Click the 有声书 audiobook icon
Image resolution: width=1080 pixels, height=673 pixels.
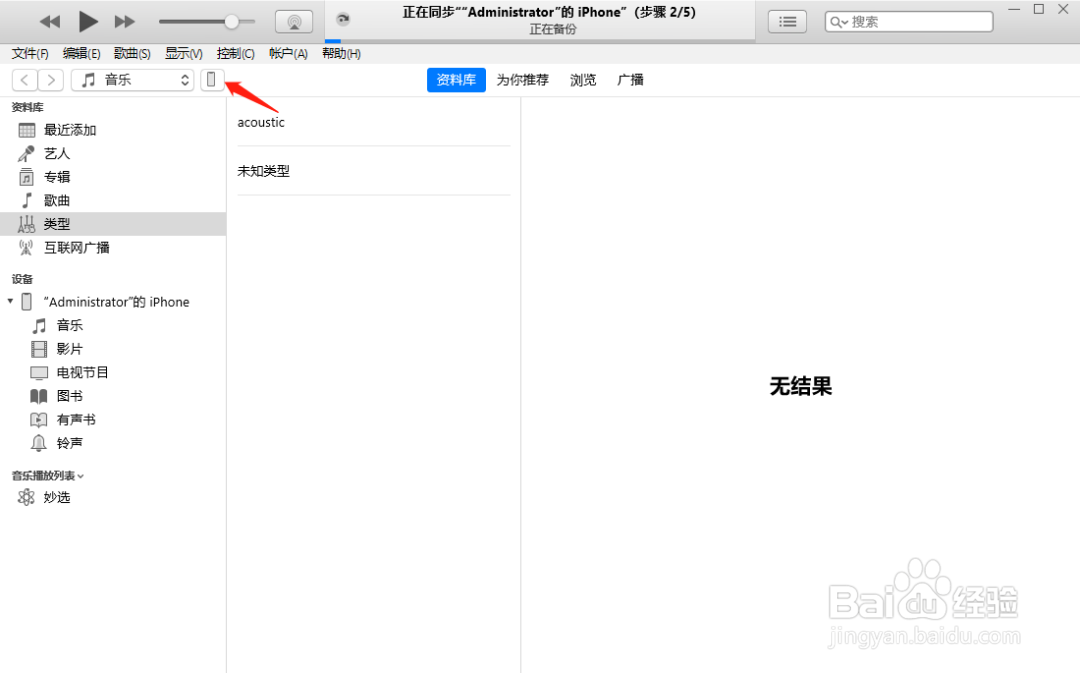[x=39, y=419]
